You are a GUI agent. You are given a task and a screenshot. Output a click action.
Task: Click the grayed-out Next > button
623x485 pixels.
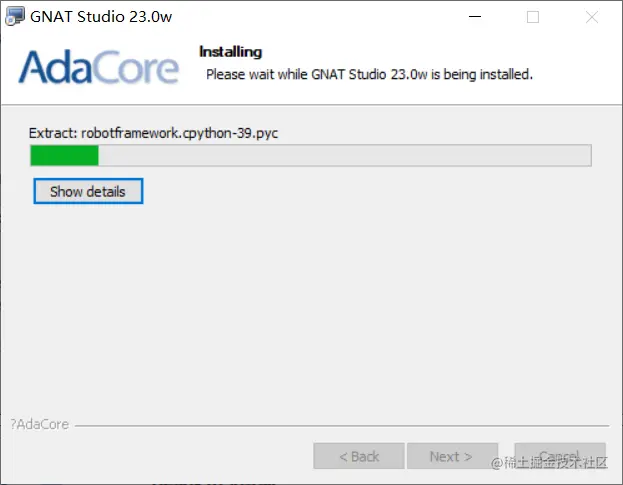point(453,456)
